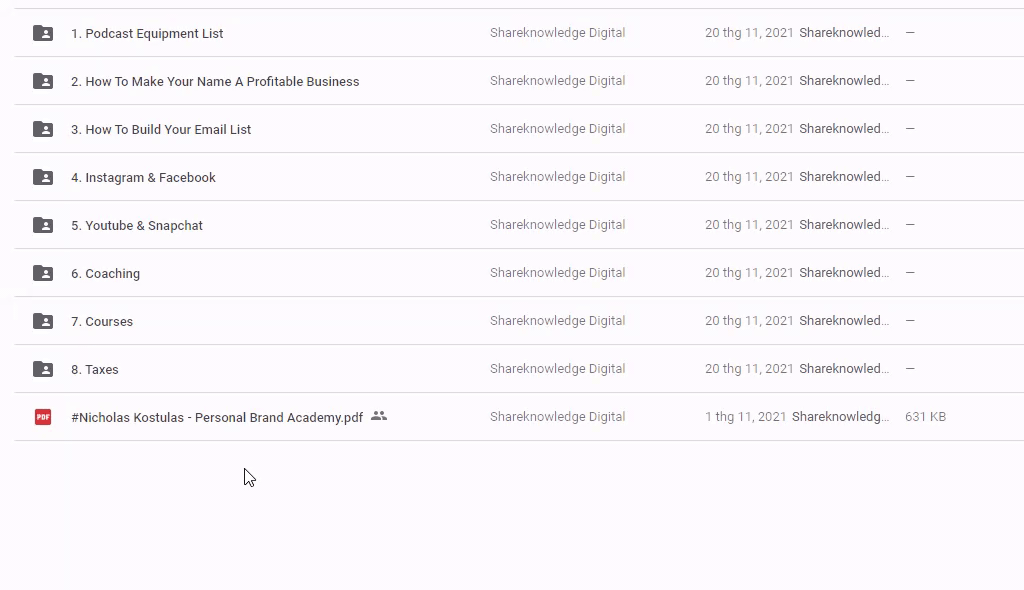1024x590 pixels.
Task: Click the 631 KB file size of the PDF
Action: pos(925,417)
